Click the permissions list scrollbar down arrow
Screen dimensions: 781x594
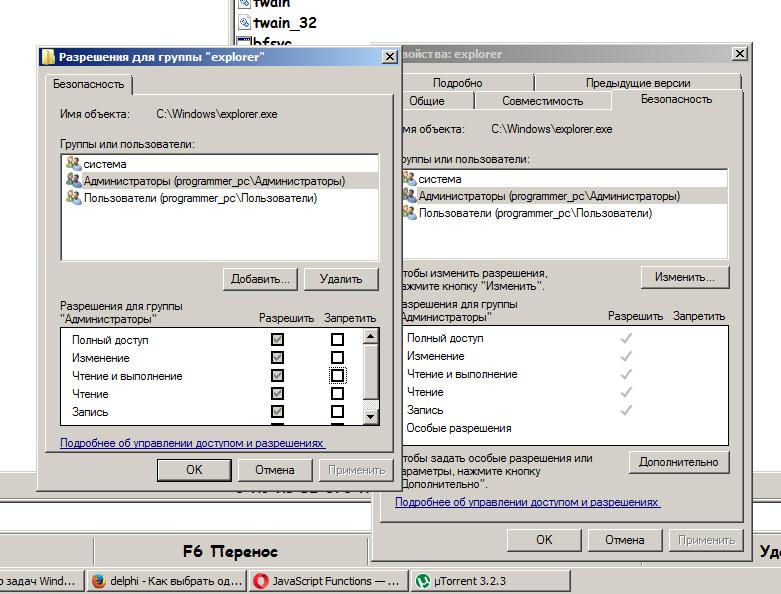coord(370,416)
